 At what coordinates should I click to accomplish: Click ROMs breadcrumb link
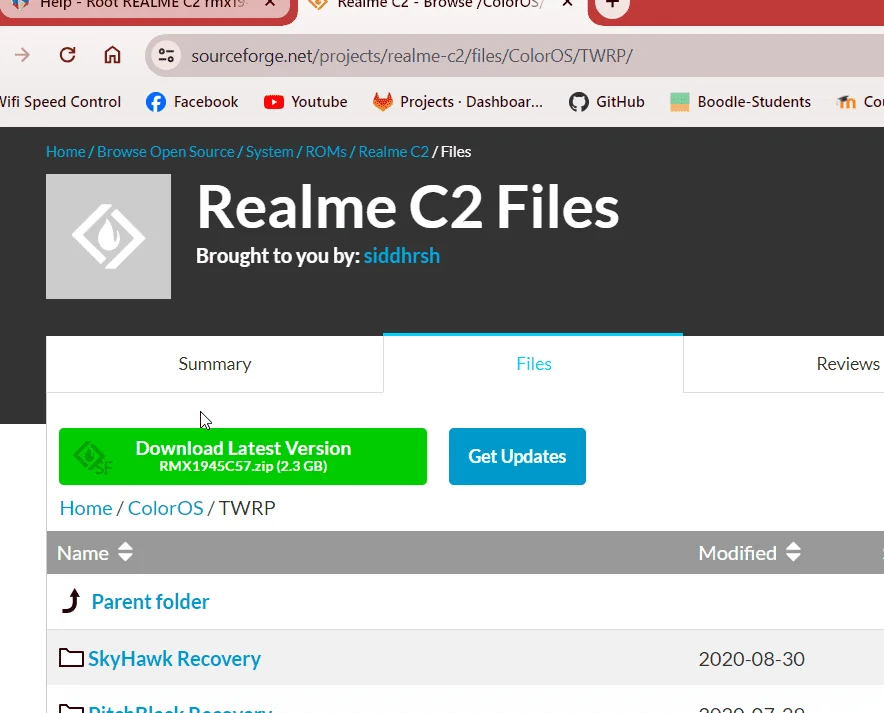[x=326, y=152]
